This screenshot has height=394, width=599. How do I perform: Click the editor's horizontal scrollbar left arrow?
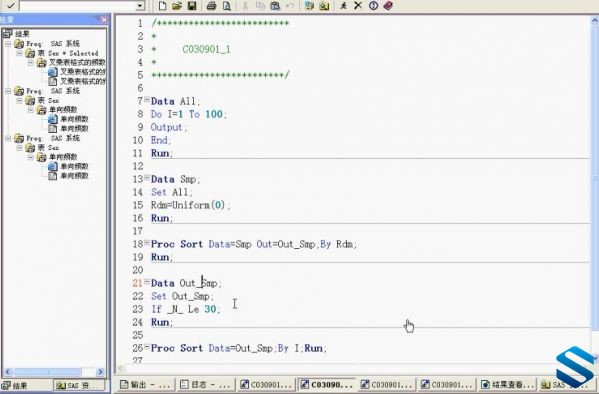tap(121, 369)
